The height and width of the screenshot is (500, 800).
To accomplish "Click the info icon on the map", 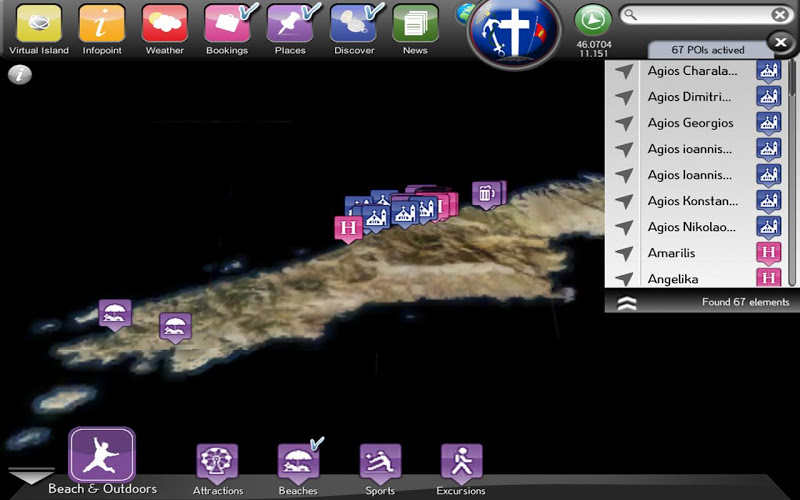I will [20, 76].
